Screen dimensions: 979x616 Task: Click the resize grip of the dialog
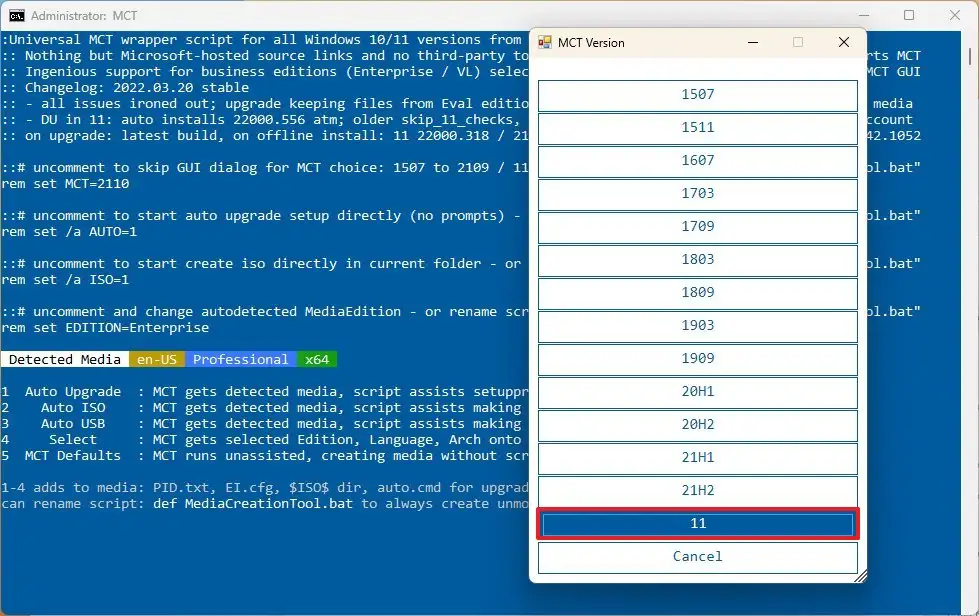860,578
